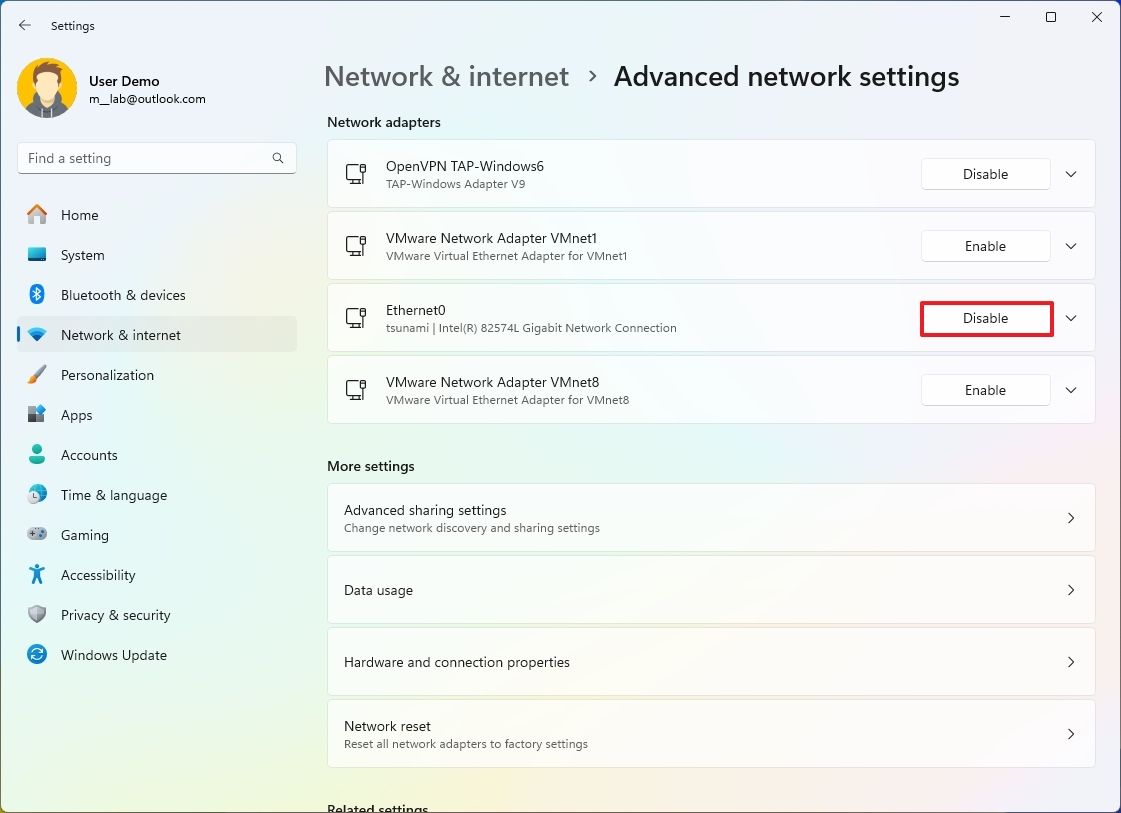The image size is (1121, 813).
Task: Click the Find a setting search box
Action: [156, 158]
